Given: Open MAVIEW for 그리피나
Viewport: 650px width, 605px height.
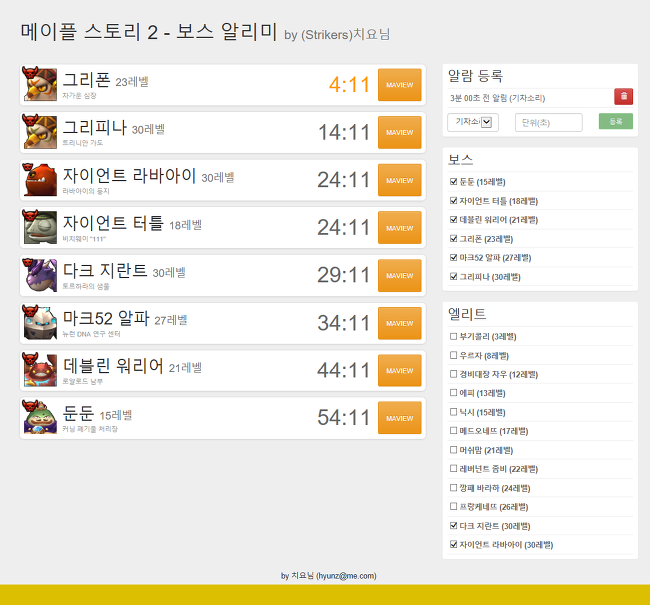Looking at the screenshot, I should click(400, 132).
